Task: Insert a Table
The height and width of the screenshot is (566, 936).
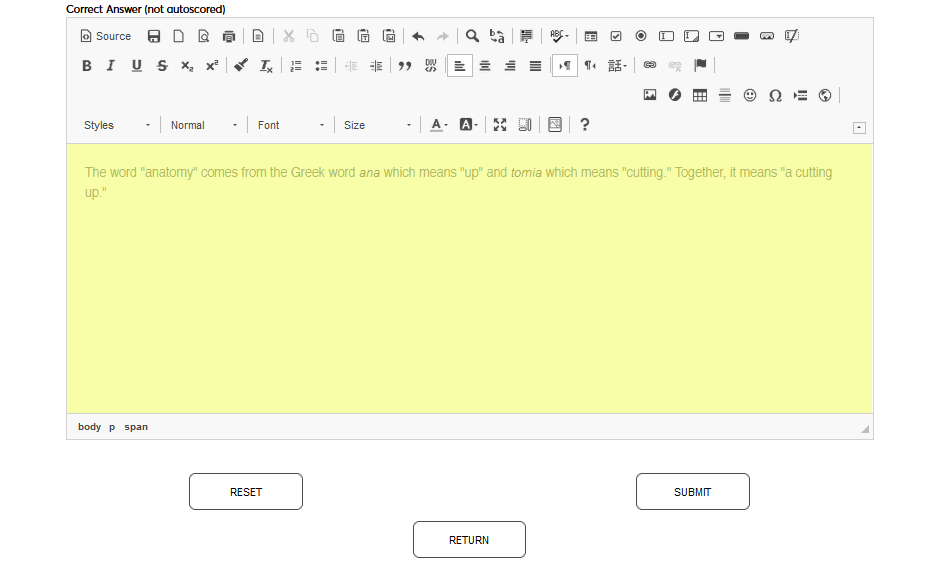Action: tap(700, 95)
